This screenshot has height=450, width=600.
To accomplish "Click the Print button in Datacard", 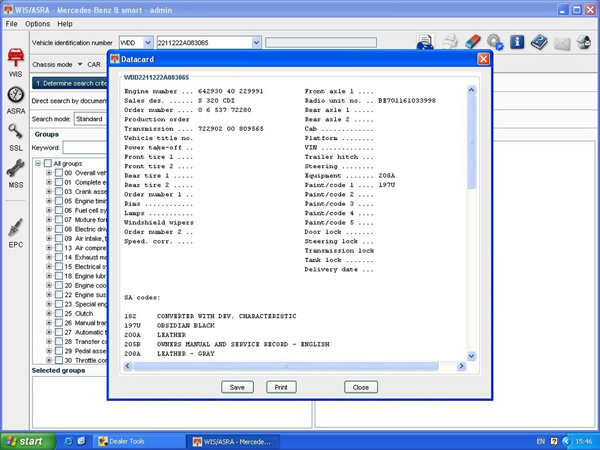I will pyautogui.click(x=281, y=387).
